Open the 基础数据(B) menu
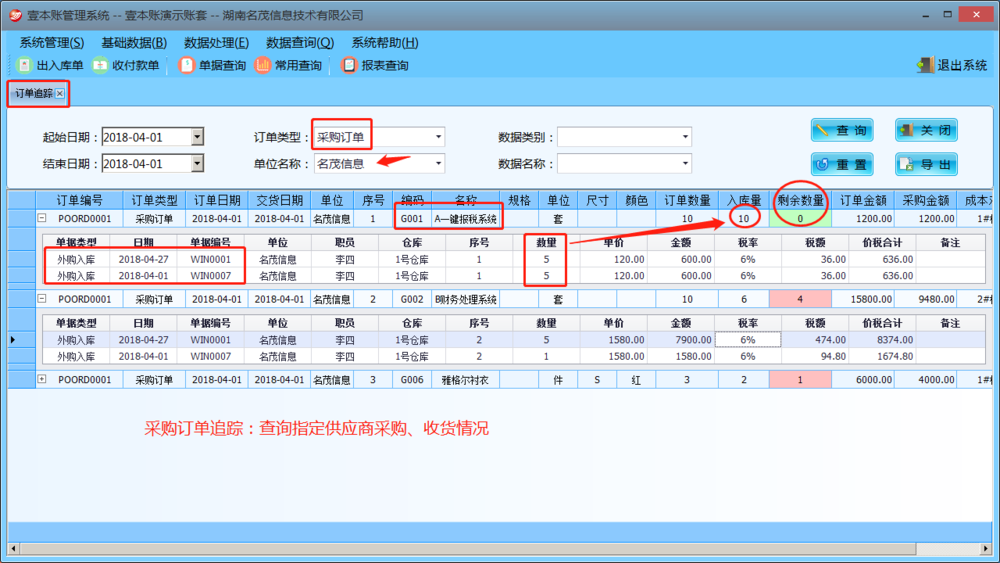The width and height of the screenshot is (1000, 563). coord(134,43)
